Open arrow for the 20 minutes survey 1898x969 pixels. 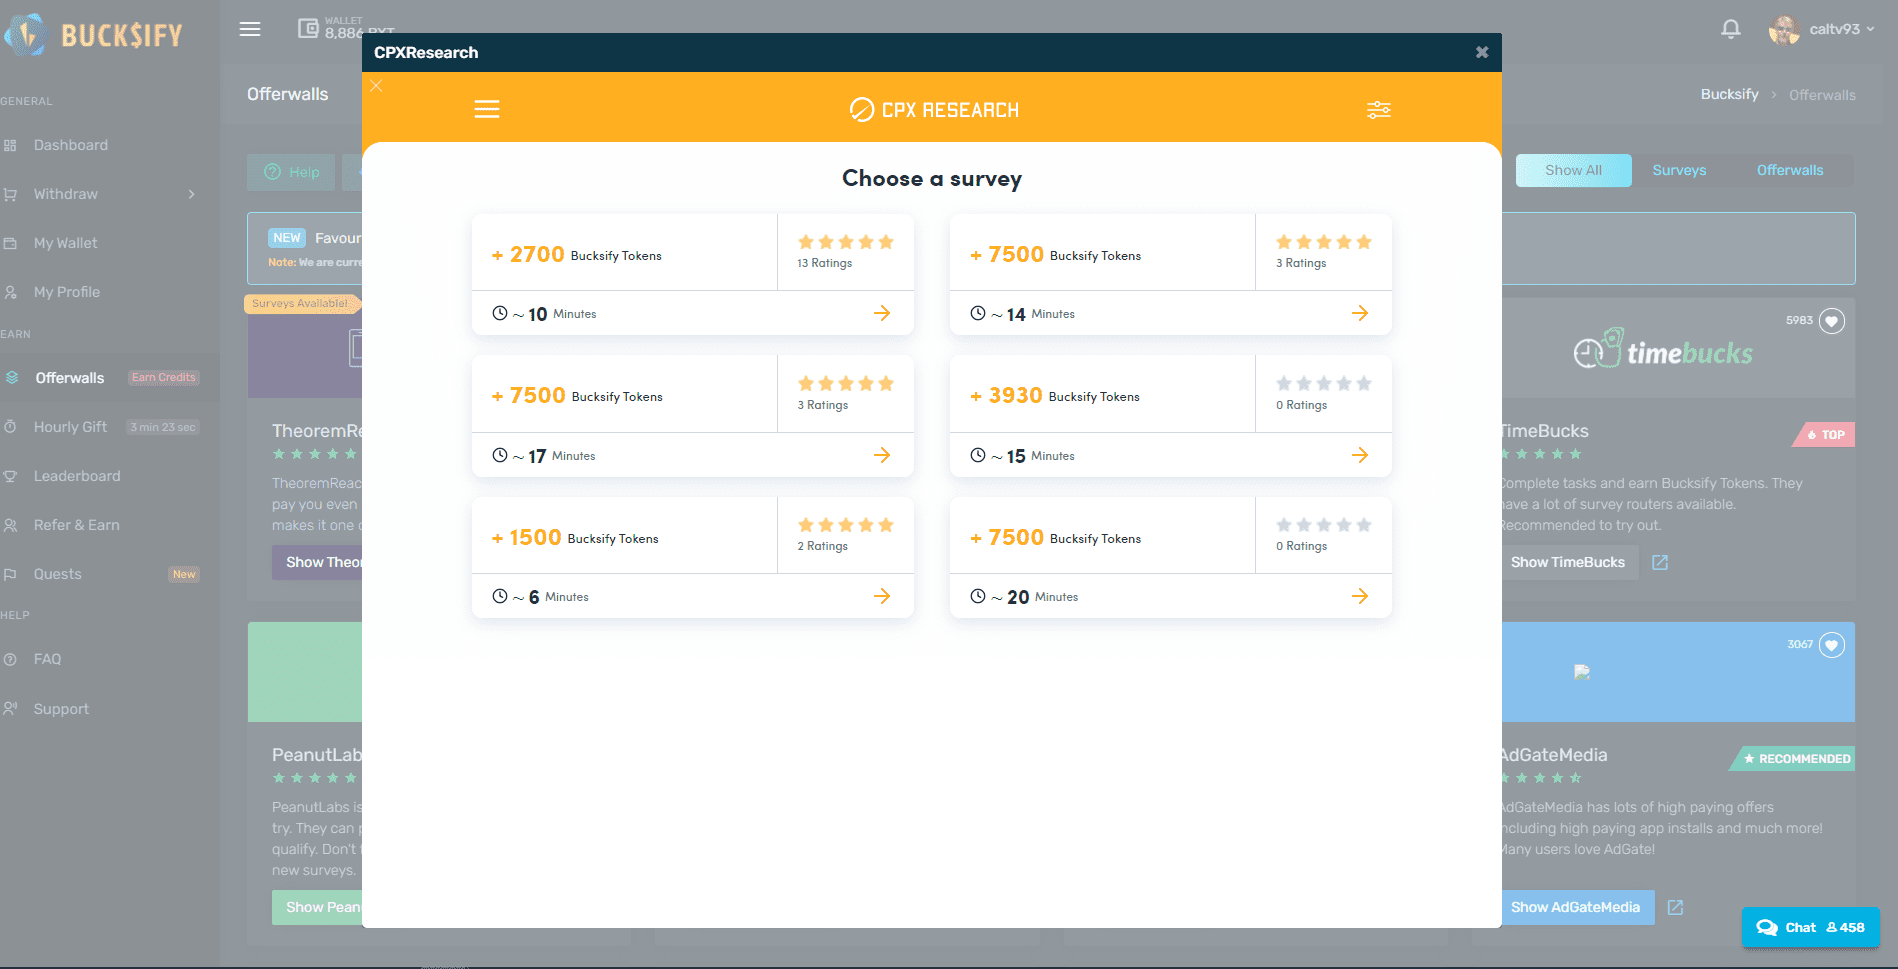[1360, 596]
